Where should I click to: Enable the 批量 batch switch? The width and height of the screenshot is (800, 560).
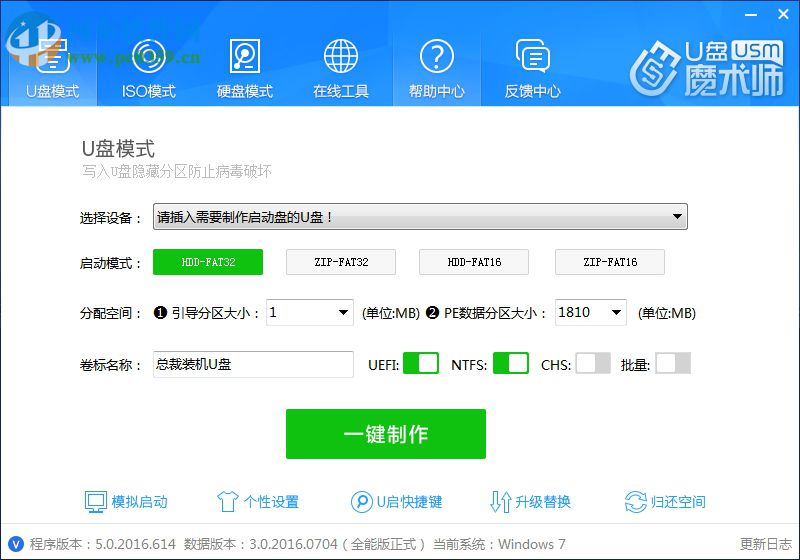click(673, 363)
